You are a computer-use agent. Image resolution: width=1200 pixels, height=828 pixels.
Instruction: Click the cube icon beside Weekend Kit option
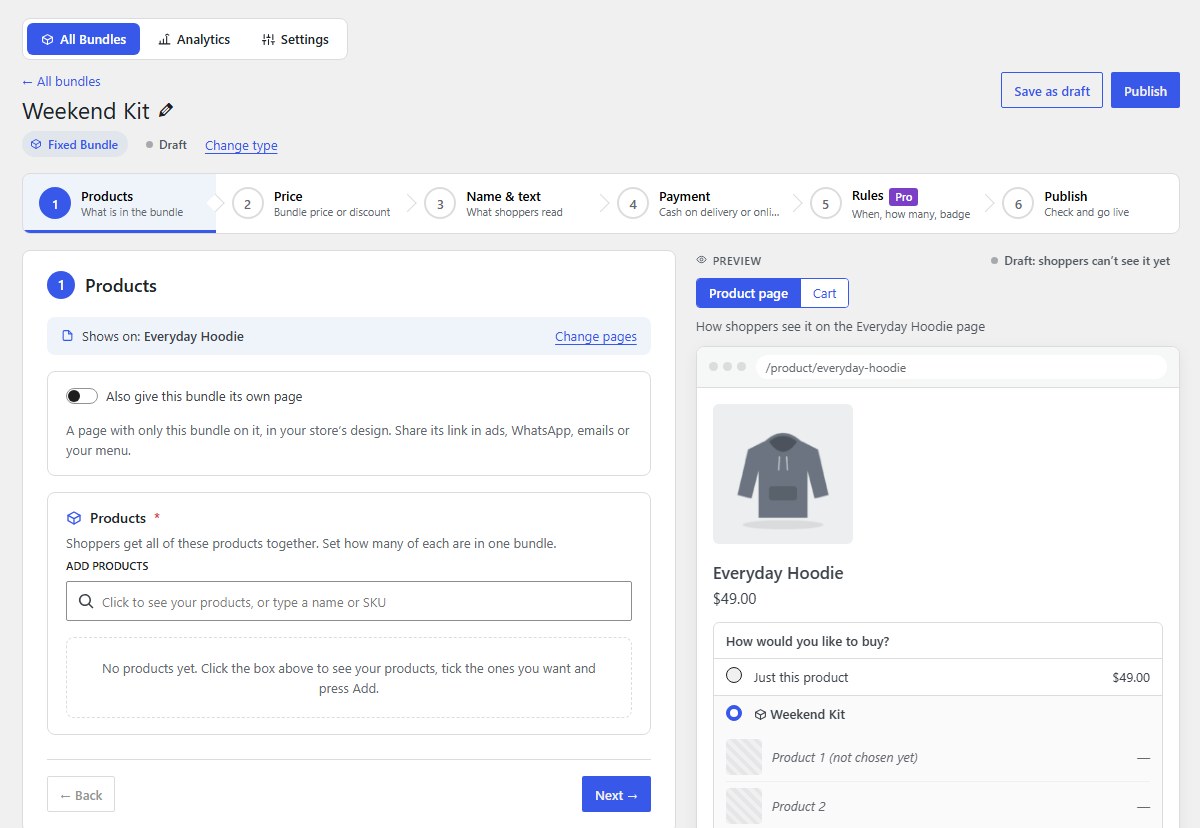pos(760,715)
